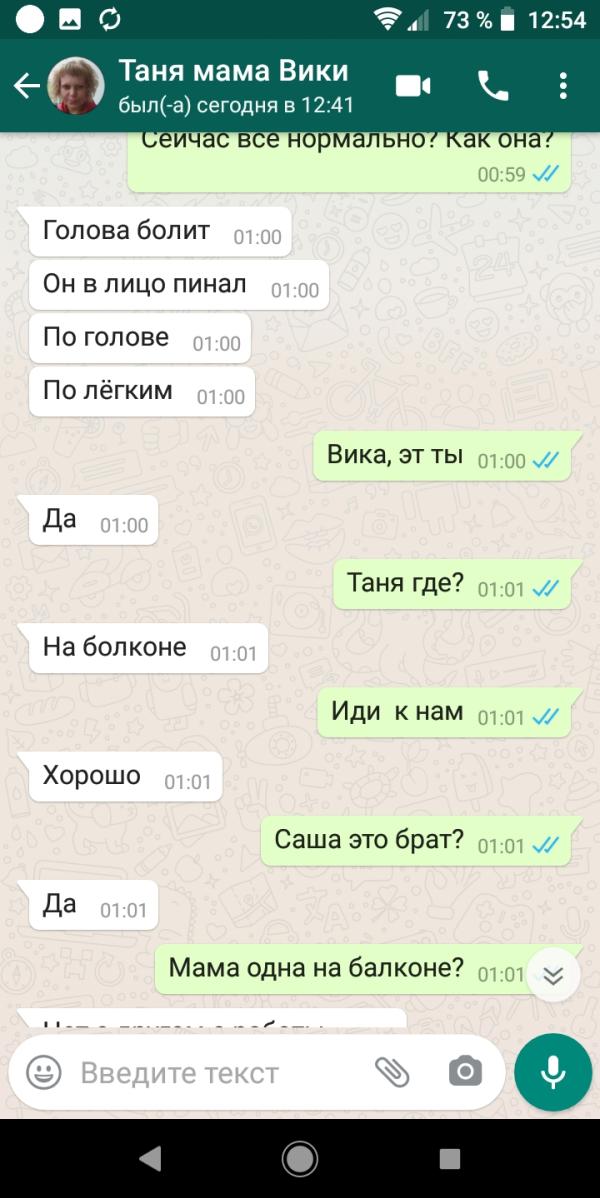Focus the 'Введите текст' input field
This screenshot has height=1198, width=600.
222,1073
